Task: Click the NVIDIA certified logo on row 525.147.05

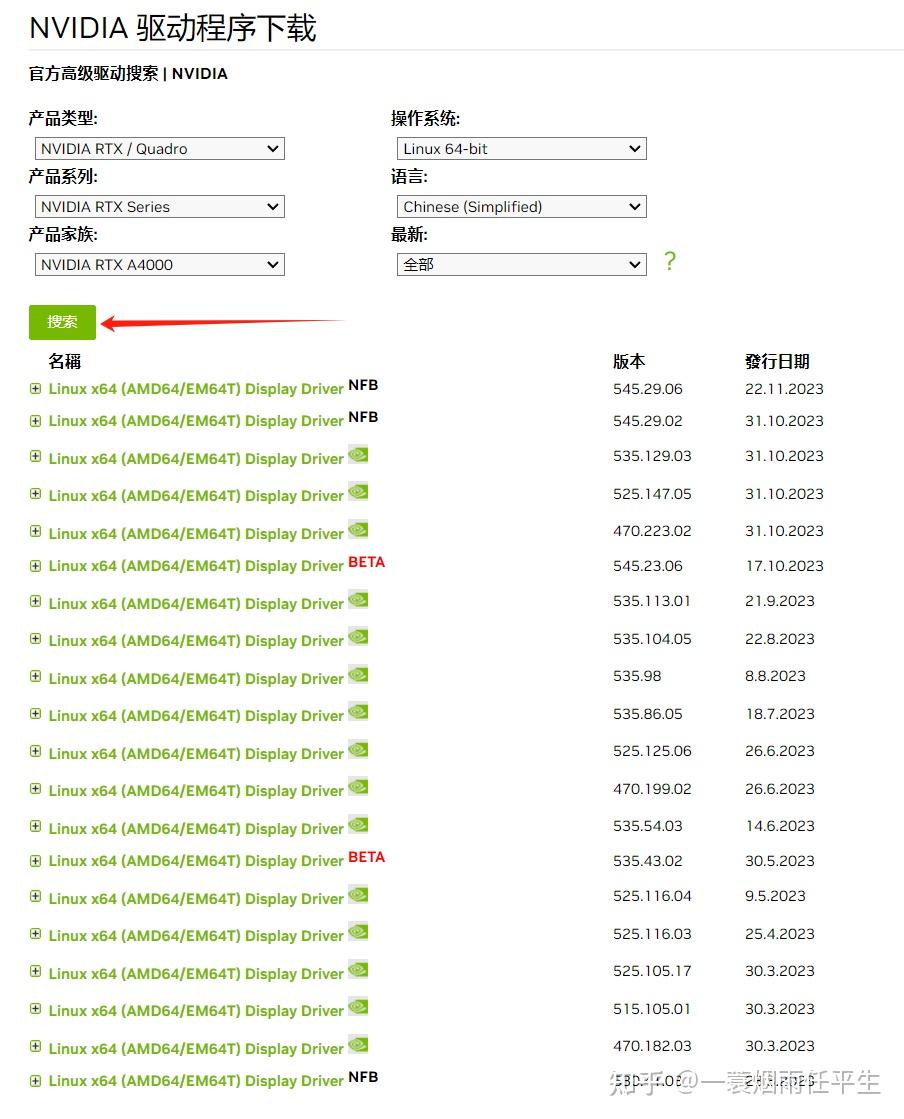Action: (358, 492)
